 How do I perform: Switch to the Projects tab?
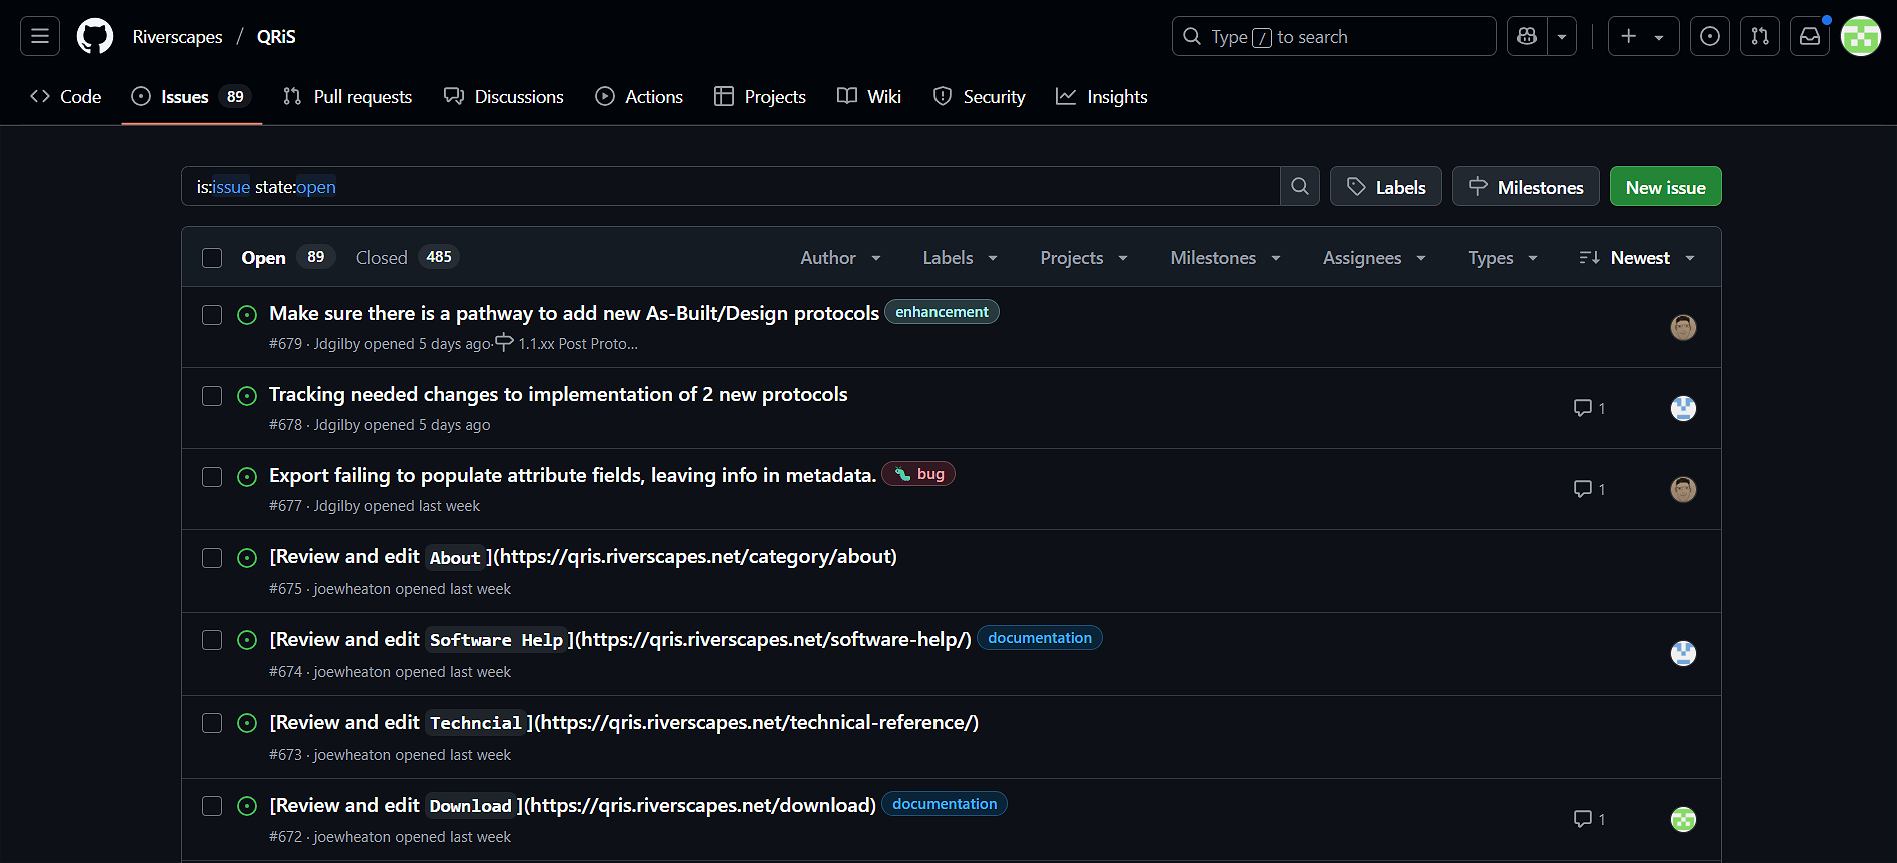click(760, 97)
